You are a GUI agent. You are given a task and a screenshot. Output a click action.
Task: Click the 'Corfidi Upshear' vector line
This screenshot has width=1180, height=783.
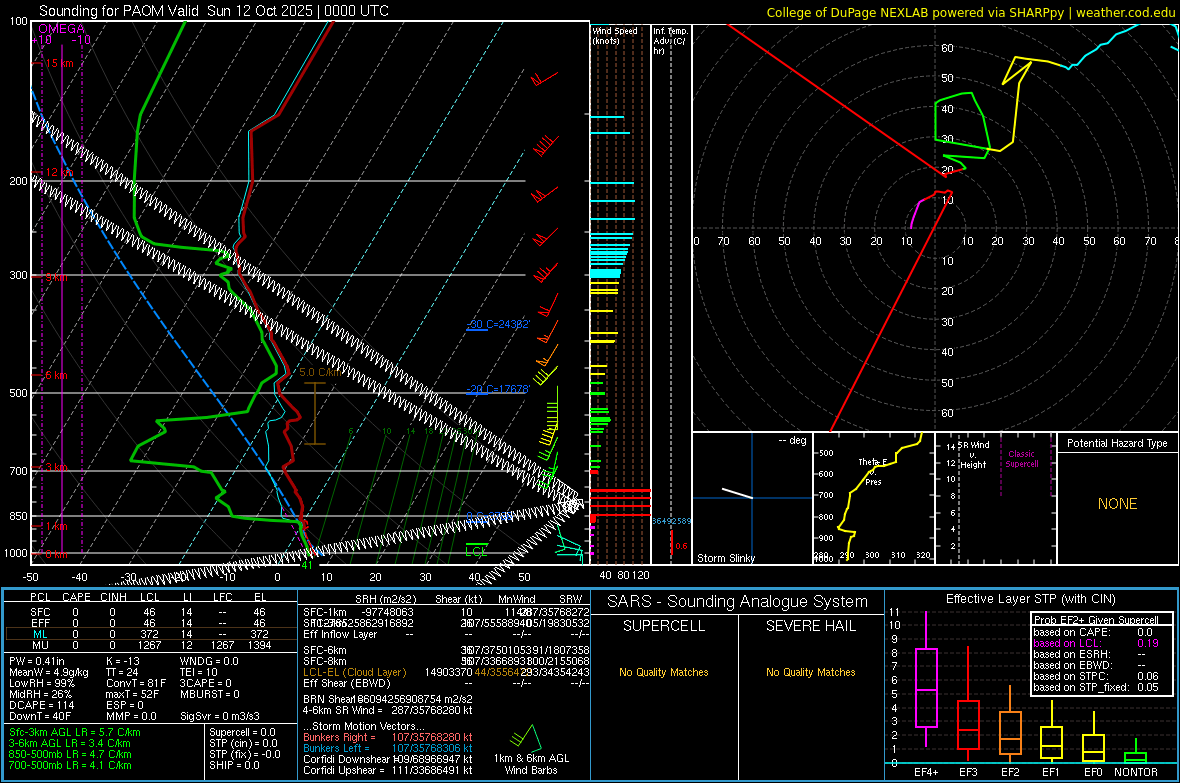point(388,770)
